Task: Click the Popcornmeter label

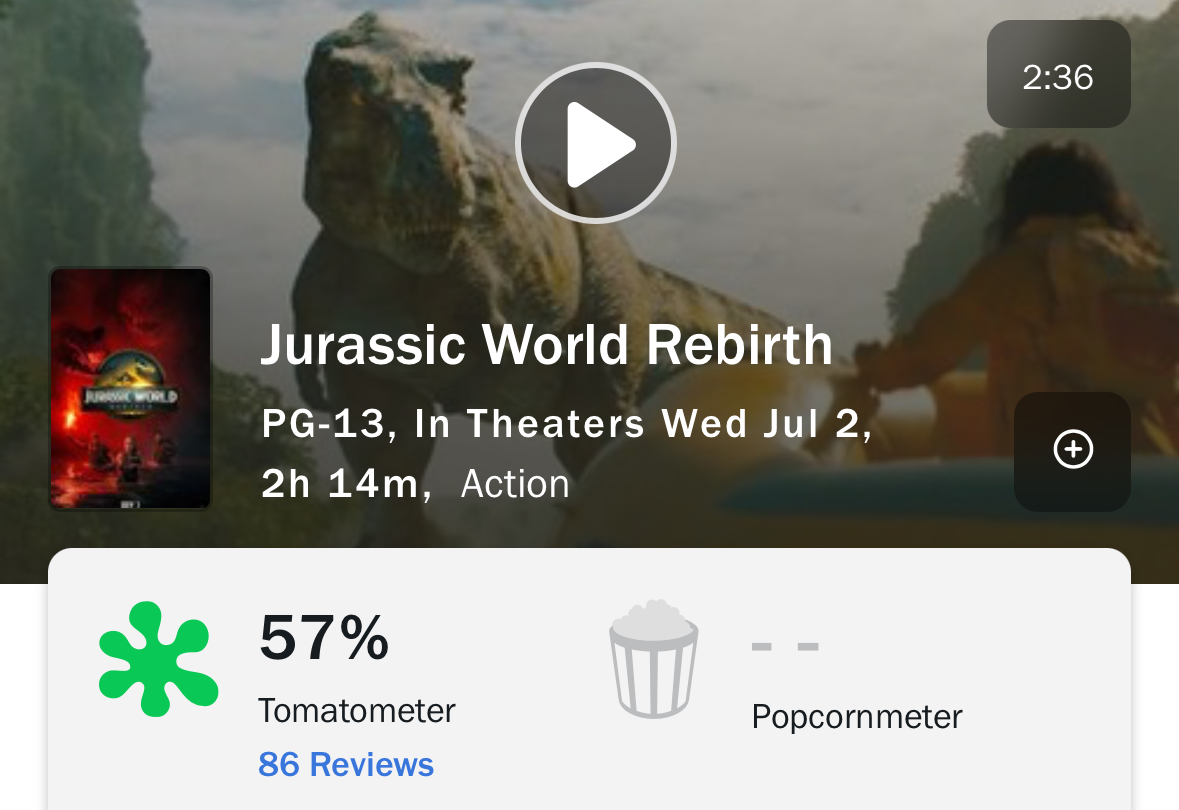Action: click(x=857, y=717)
